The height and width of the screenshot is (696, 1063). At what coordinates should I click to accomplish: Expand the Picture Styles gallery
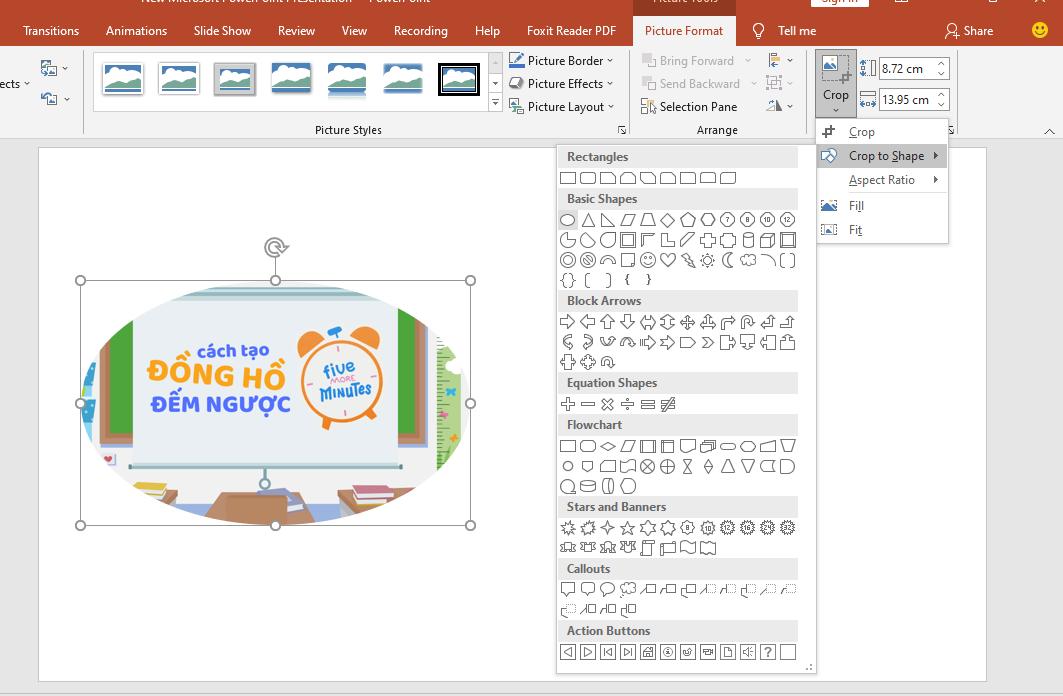pos(495,101)
